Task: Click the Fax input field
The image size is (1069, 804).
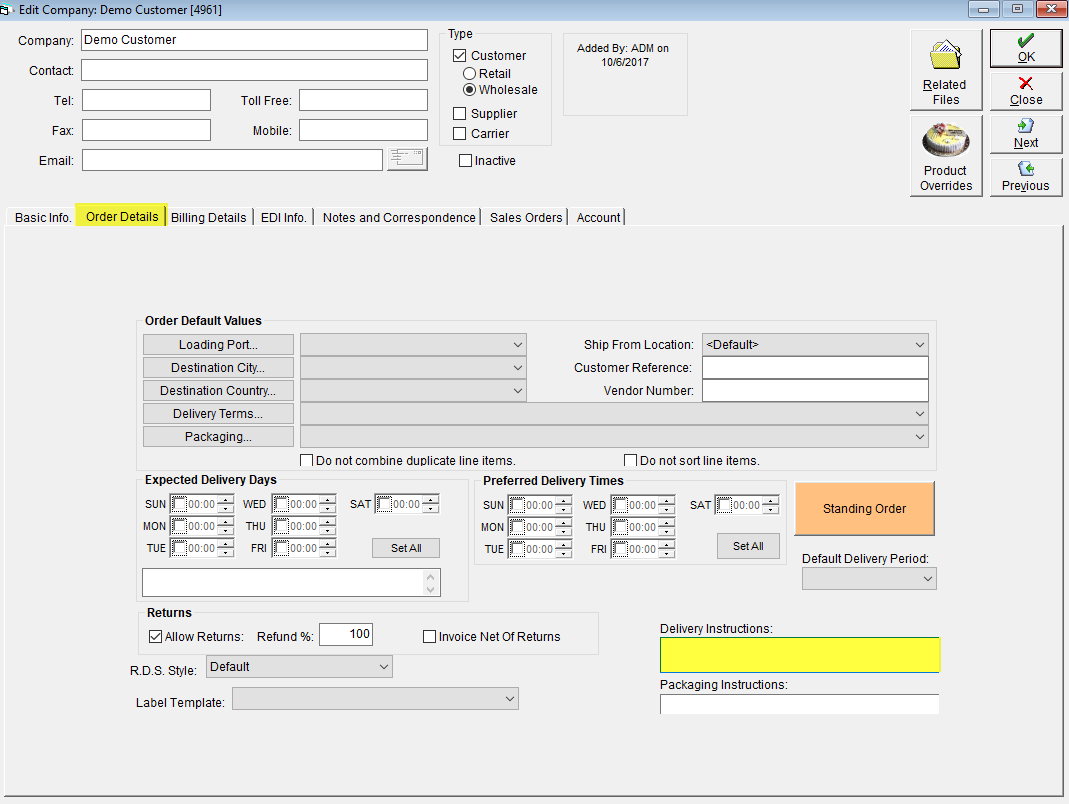Action: 147,130
